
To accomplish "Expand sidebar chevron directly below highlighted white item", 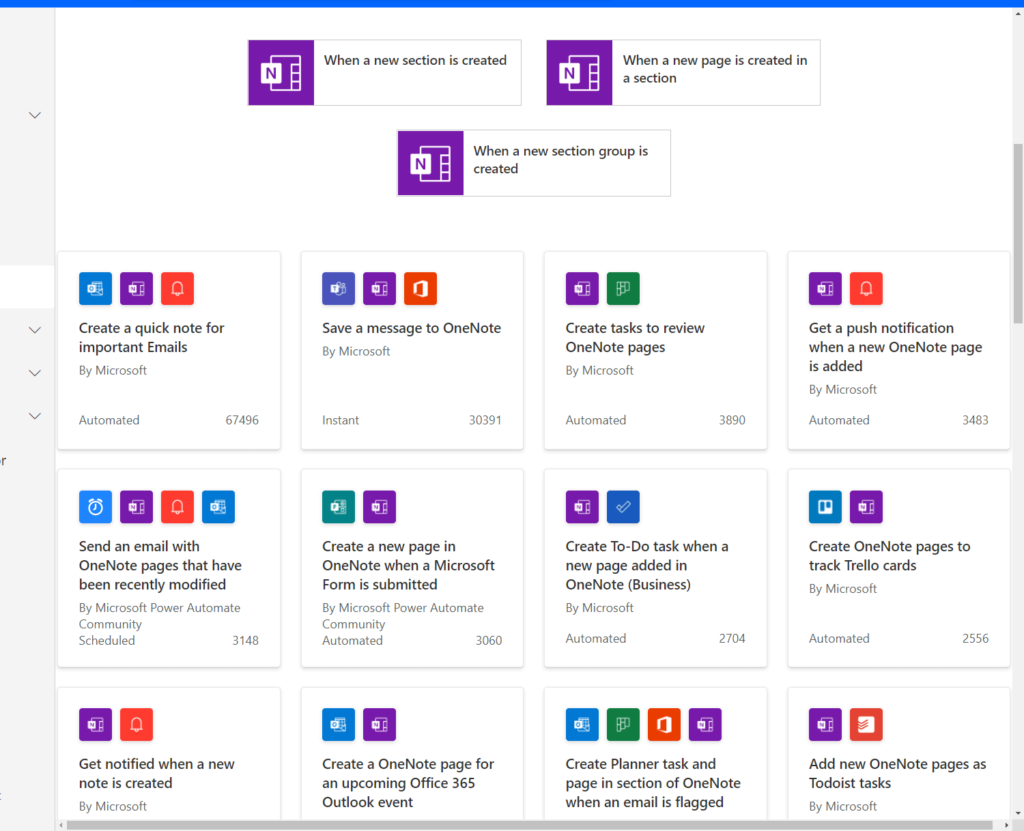I will tap(35, 330).
